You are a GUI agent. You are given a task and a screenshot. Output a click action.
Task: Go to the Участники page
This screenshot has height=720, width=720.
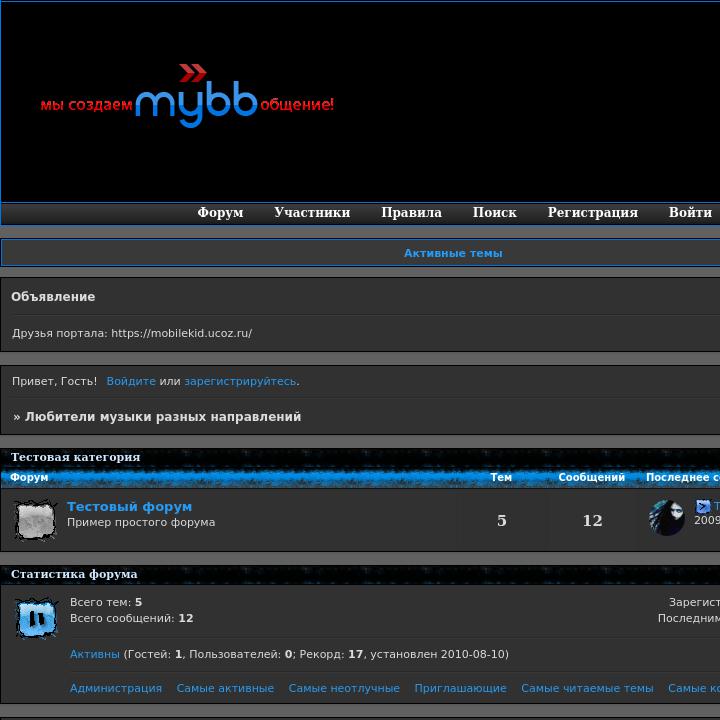[x=312, y=212]
